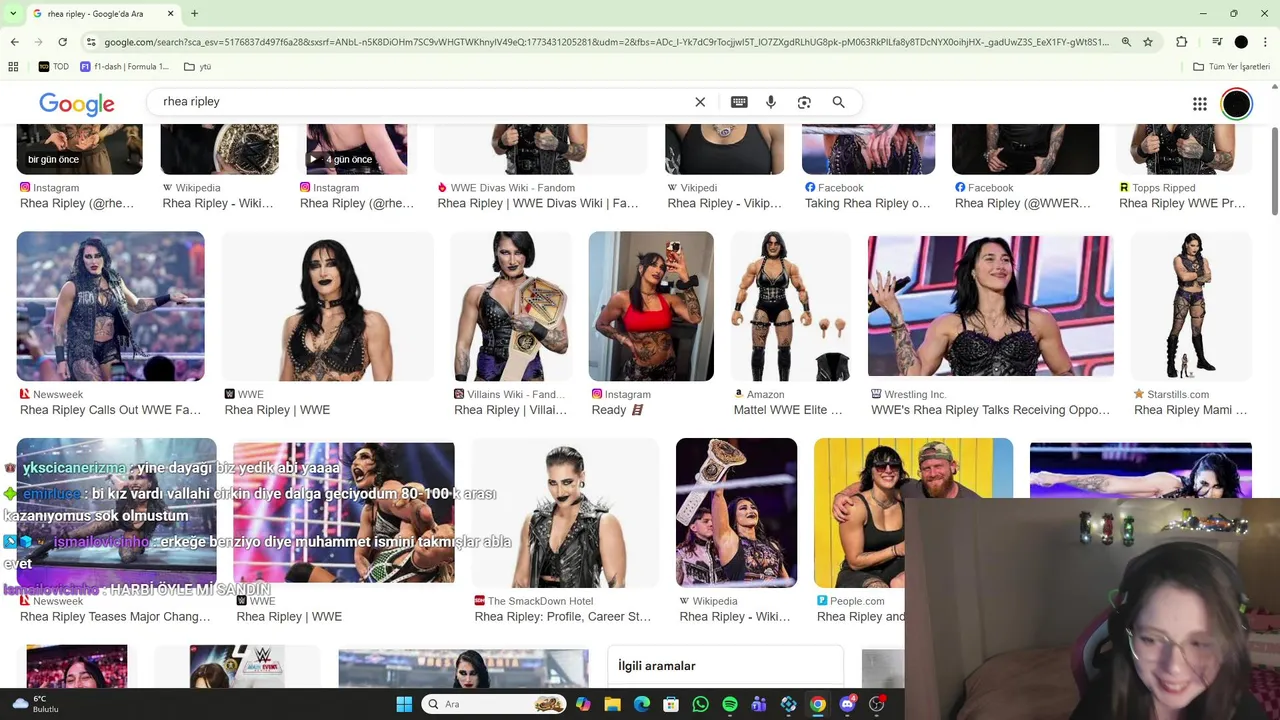Submit search with the magnifier icon
The width and height of the screenshot is (1280, 720).
click(838, 102)
